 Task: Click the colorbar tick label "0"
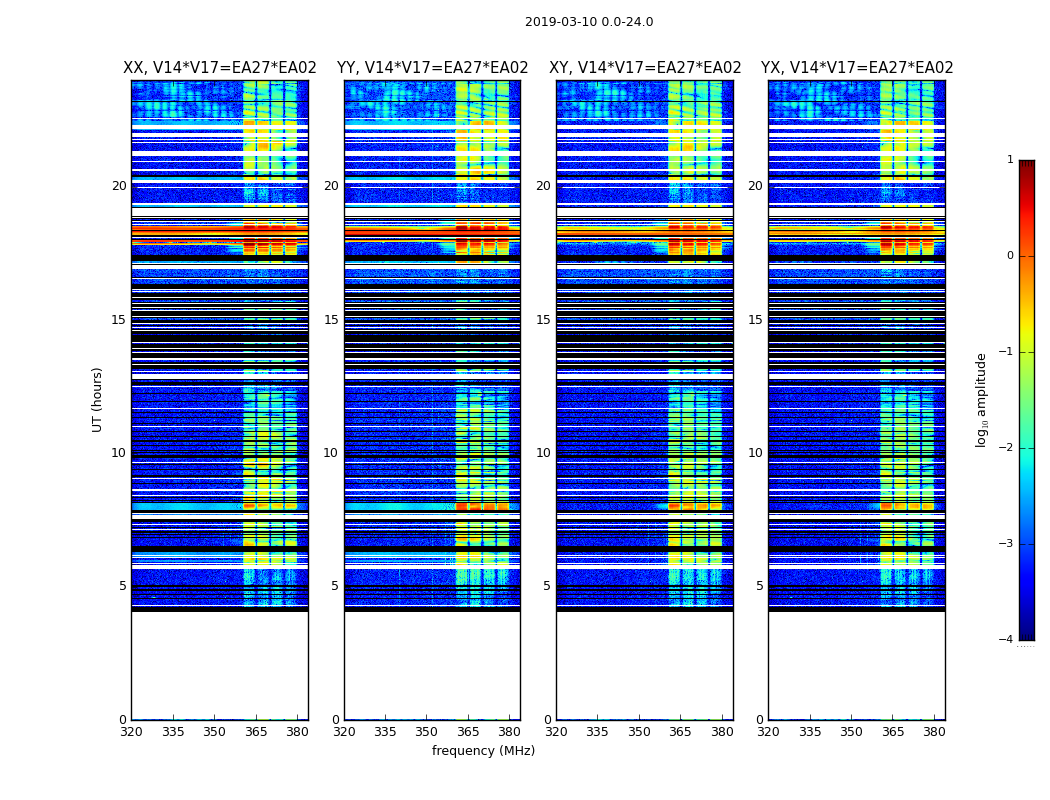point(1009,256)
